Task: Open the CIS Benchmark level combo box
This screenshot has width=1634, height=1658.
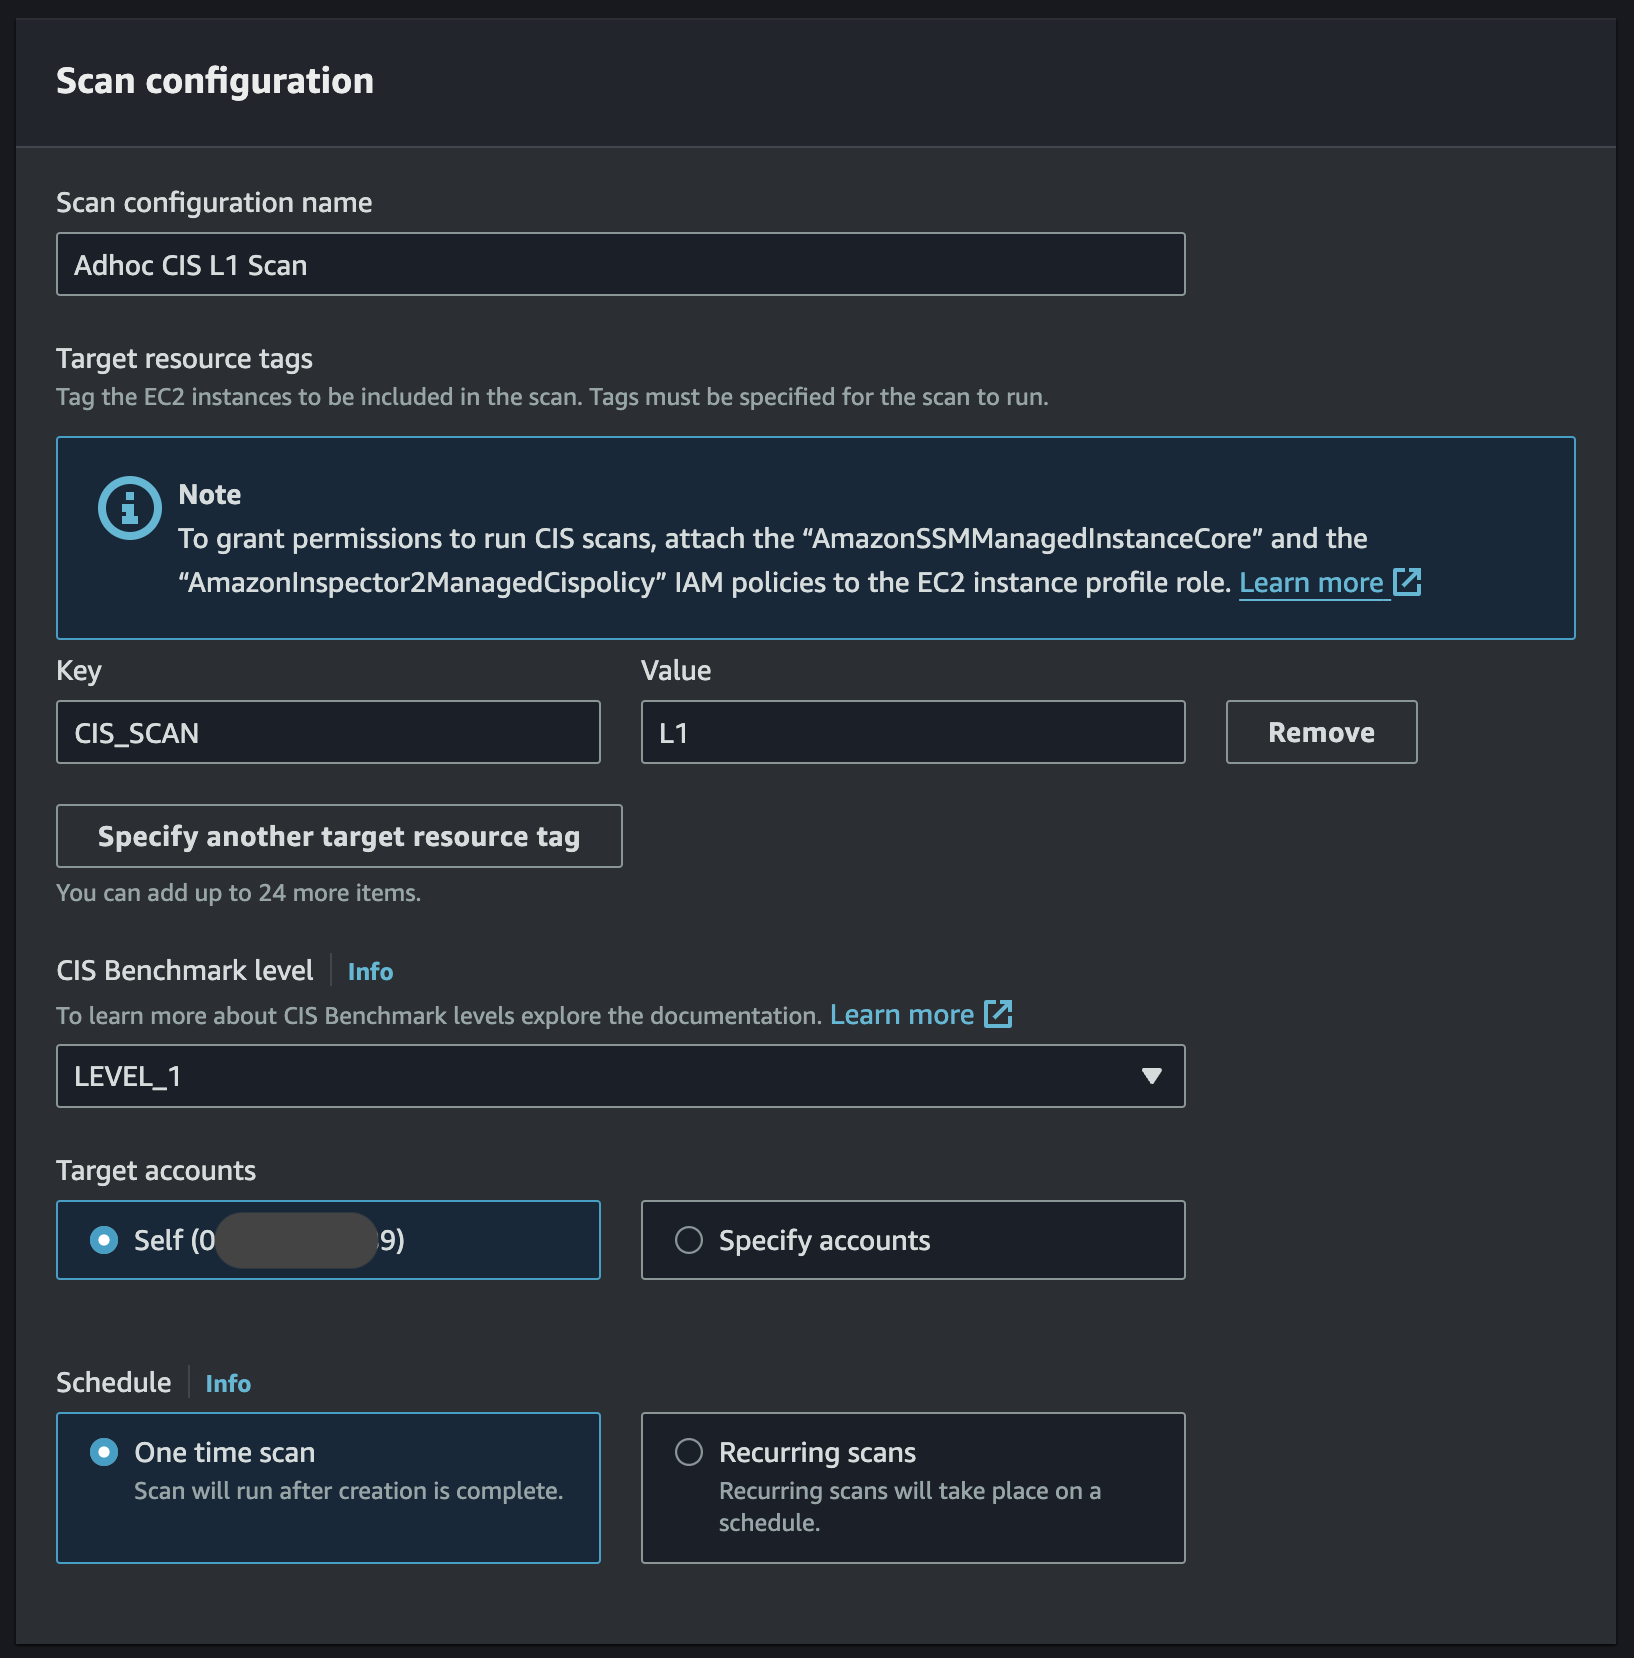Action: pos(620,1076)
